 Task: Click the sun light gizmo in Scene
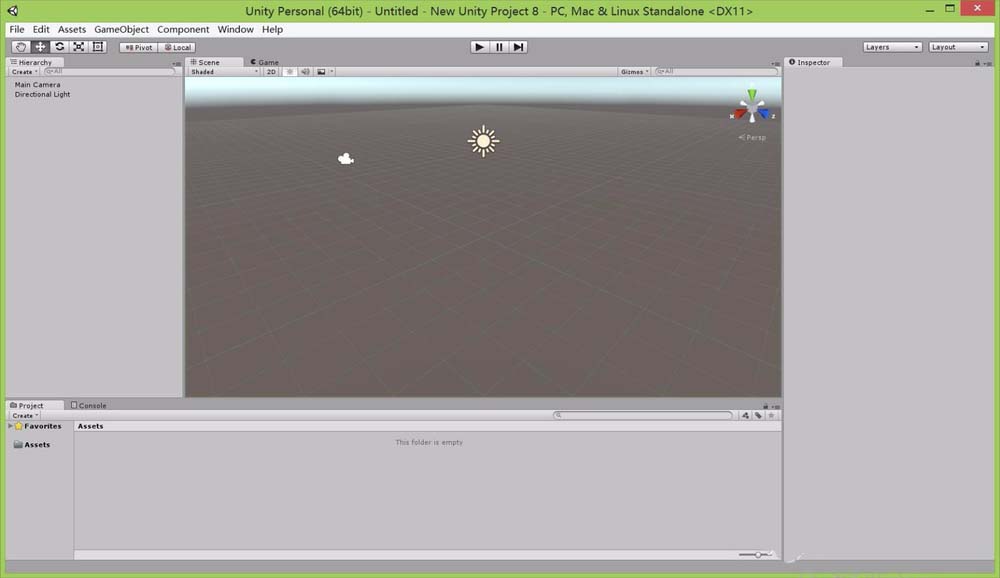(483, 141)
